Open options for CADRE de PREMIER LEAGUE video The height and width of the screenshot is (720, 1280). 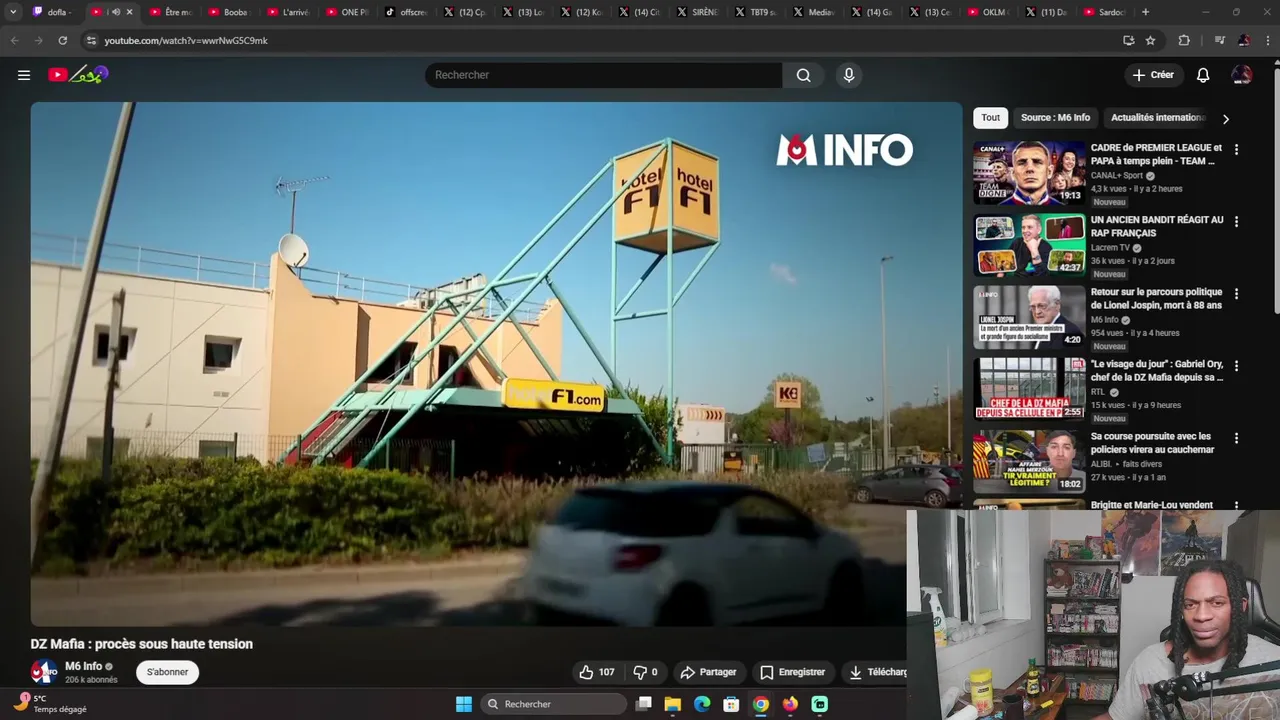click(x=1236, y=149)
